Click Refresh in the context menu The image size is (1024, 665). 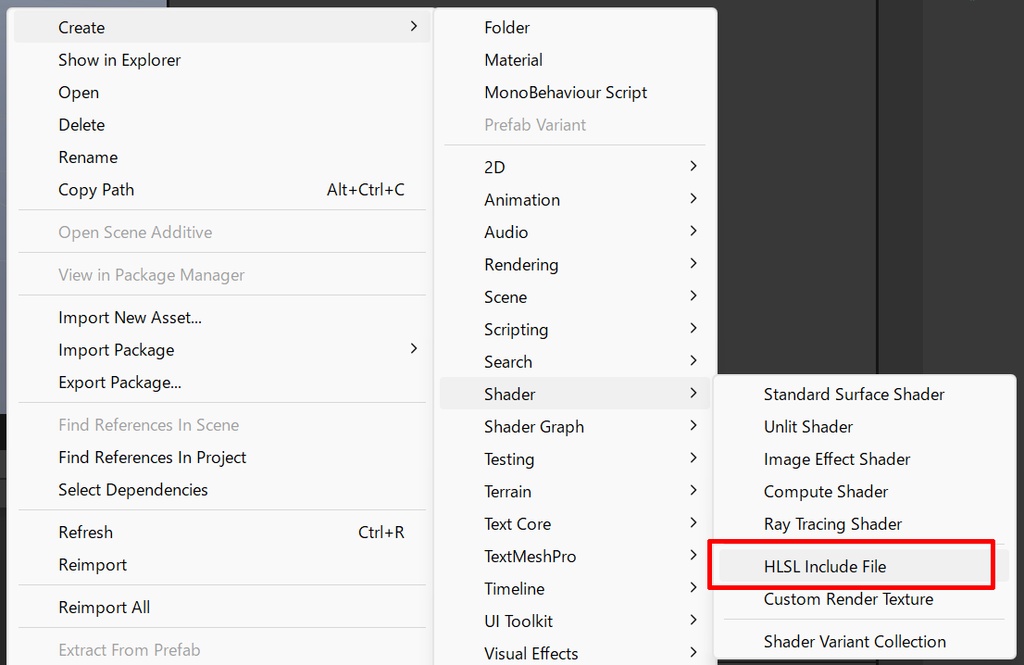pos(86,532)
